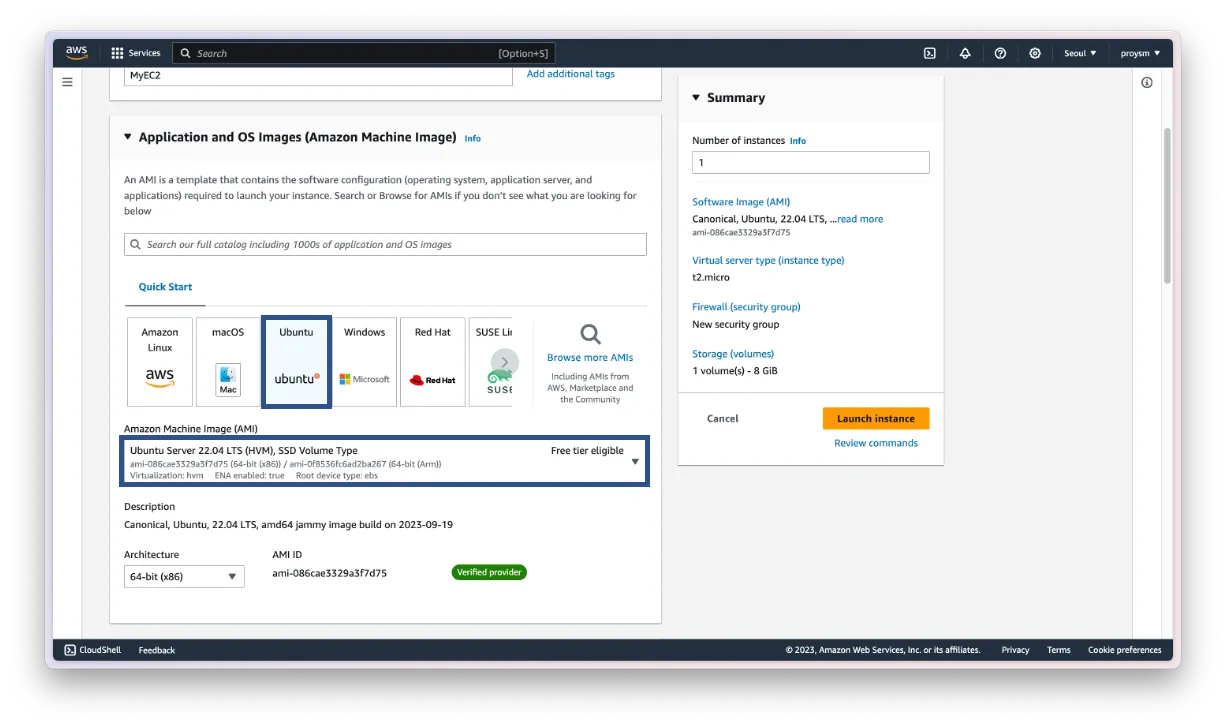Open the proysm account dropdown
This screenshot has width=1226, height=728.
[1140, 53]
